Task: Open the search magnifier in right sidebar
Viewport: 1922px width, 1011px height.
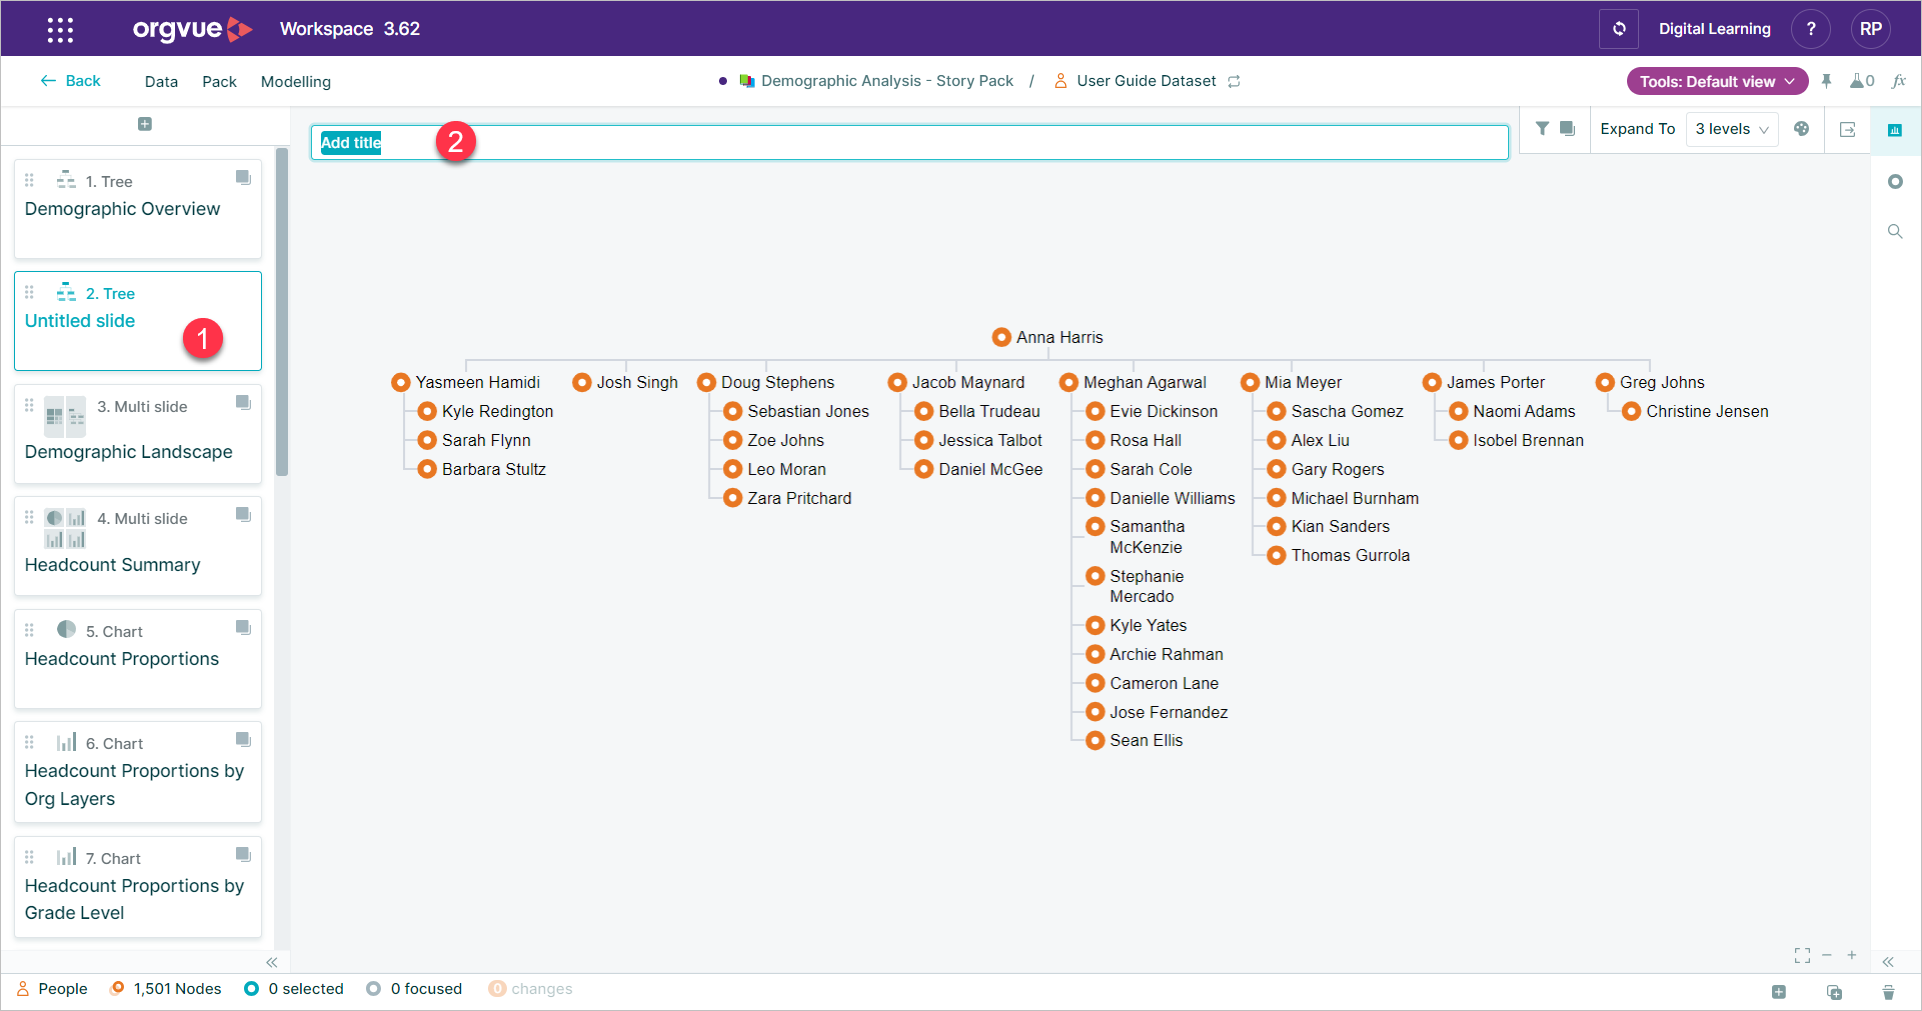Action: [1895, 231]
